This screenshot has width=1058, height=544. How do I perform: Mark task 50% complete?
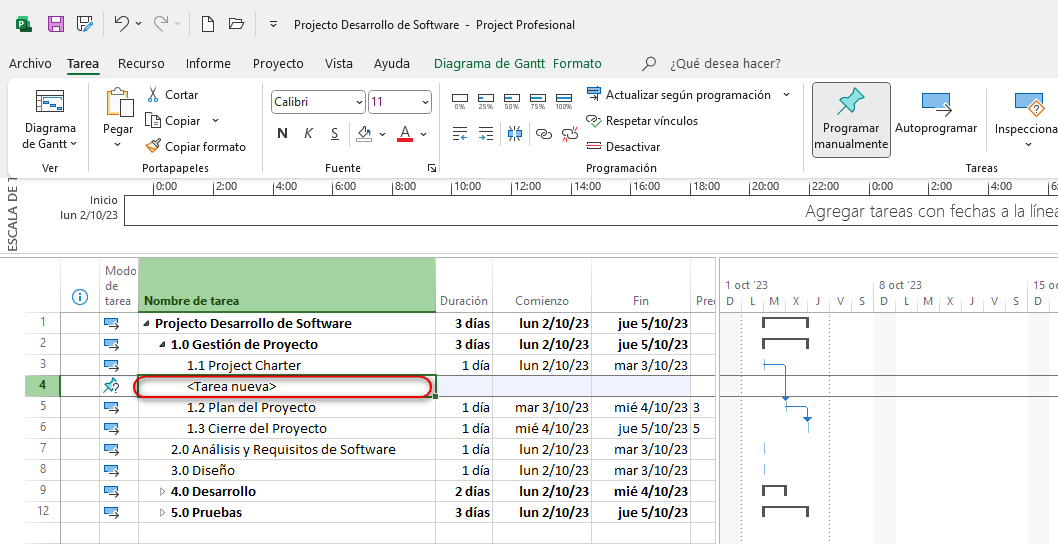pyautogui.click(x=512, y=100)
